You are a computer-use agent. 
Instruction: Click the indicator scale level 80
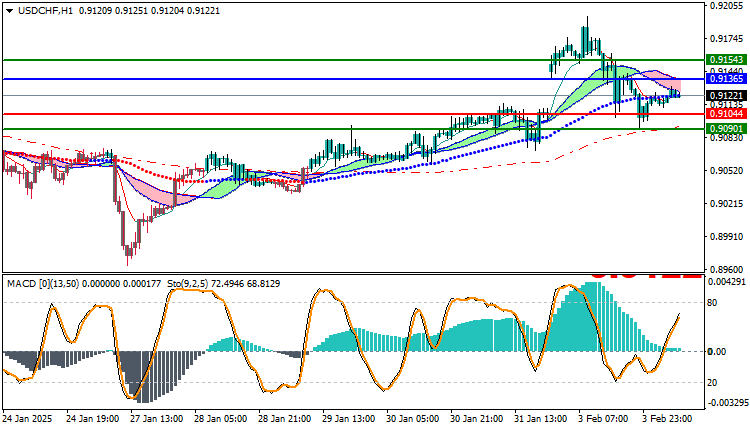coord(712,303)
